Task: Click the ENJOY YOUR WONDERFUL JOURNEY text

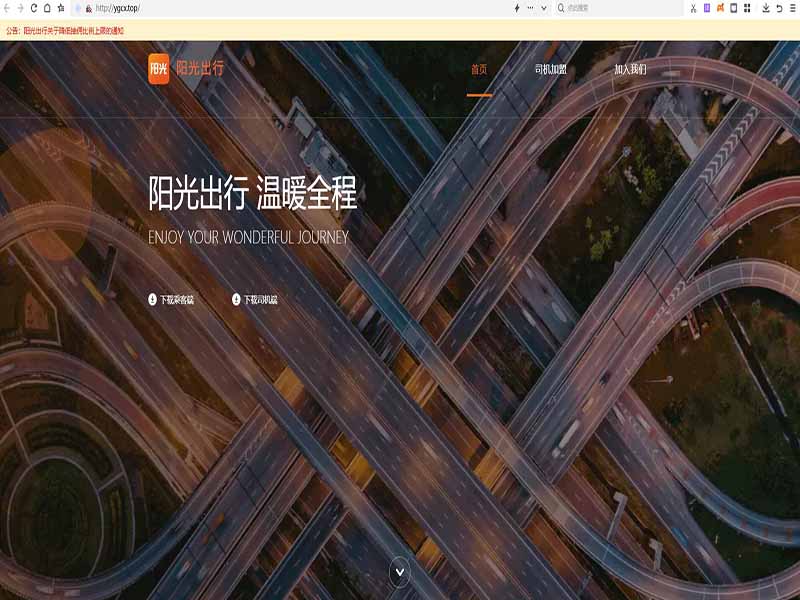Action: pyautogui.click(x=248, y=237)
